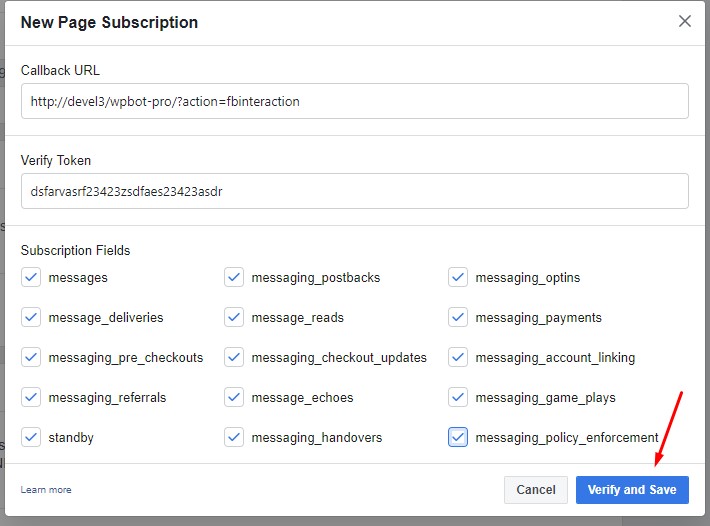Uncheck message_deliveries field
Screen dimensions: 710x526
(x=31, y=317)
